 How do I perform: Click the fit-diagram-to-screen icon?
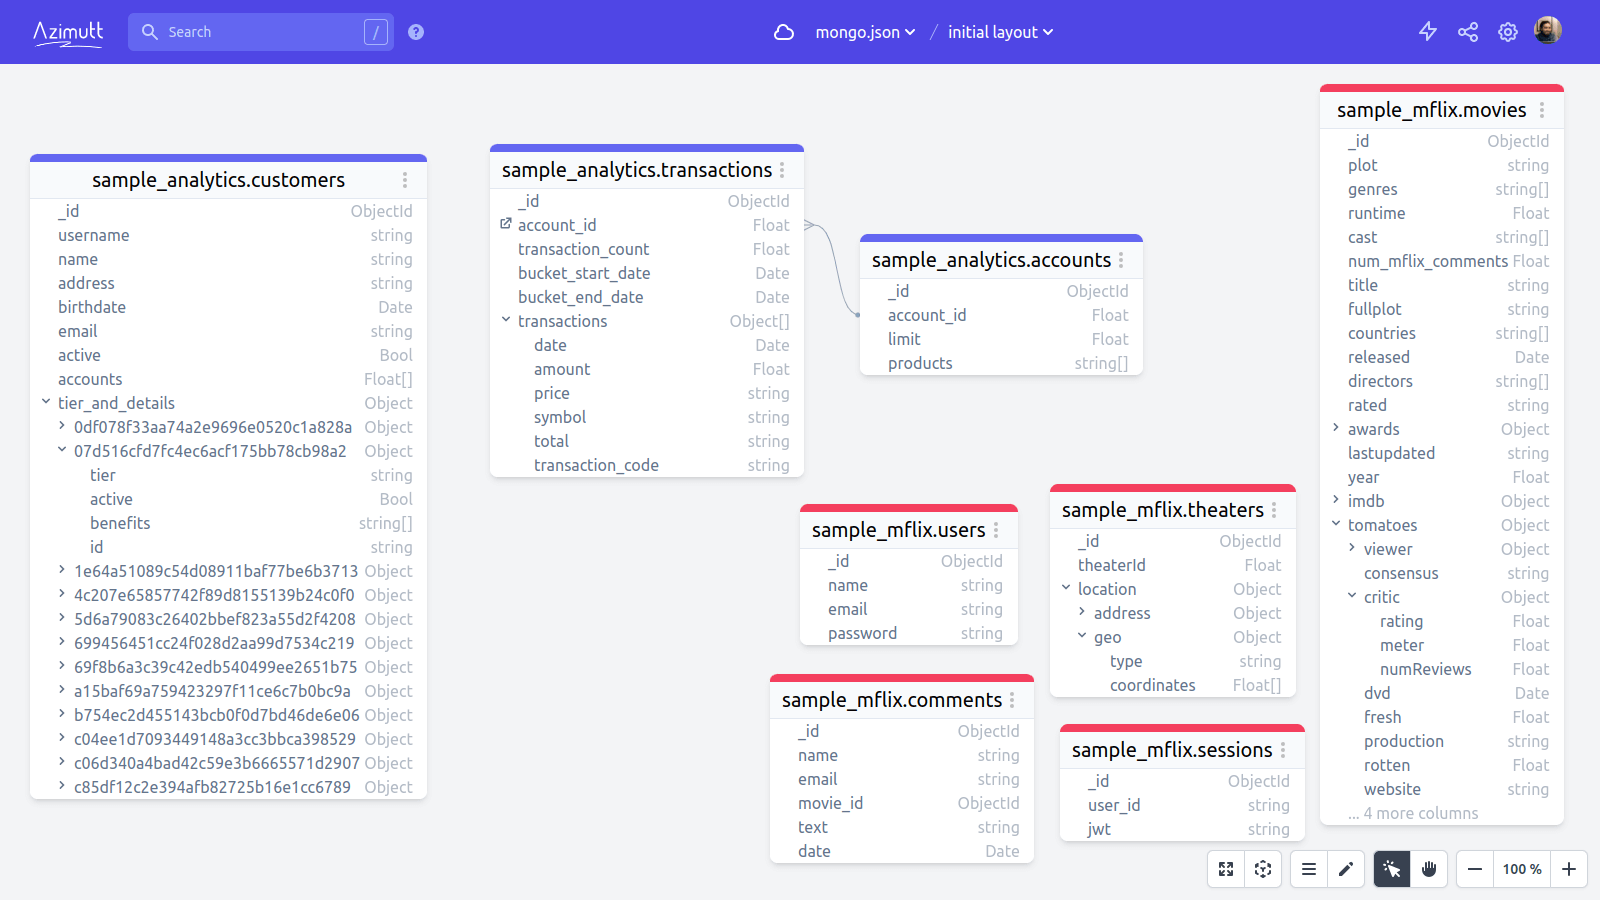(x=1225, y=869)
